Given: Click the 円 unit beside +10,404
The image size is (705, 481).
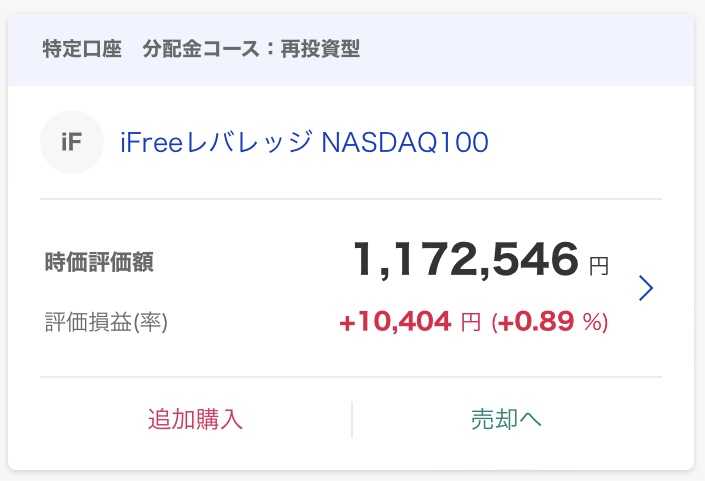Looking at the screenshot, I should (471, 322).
